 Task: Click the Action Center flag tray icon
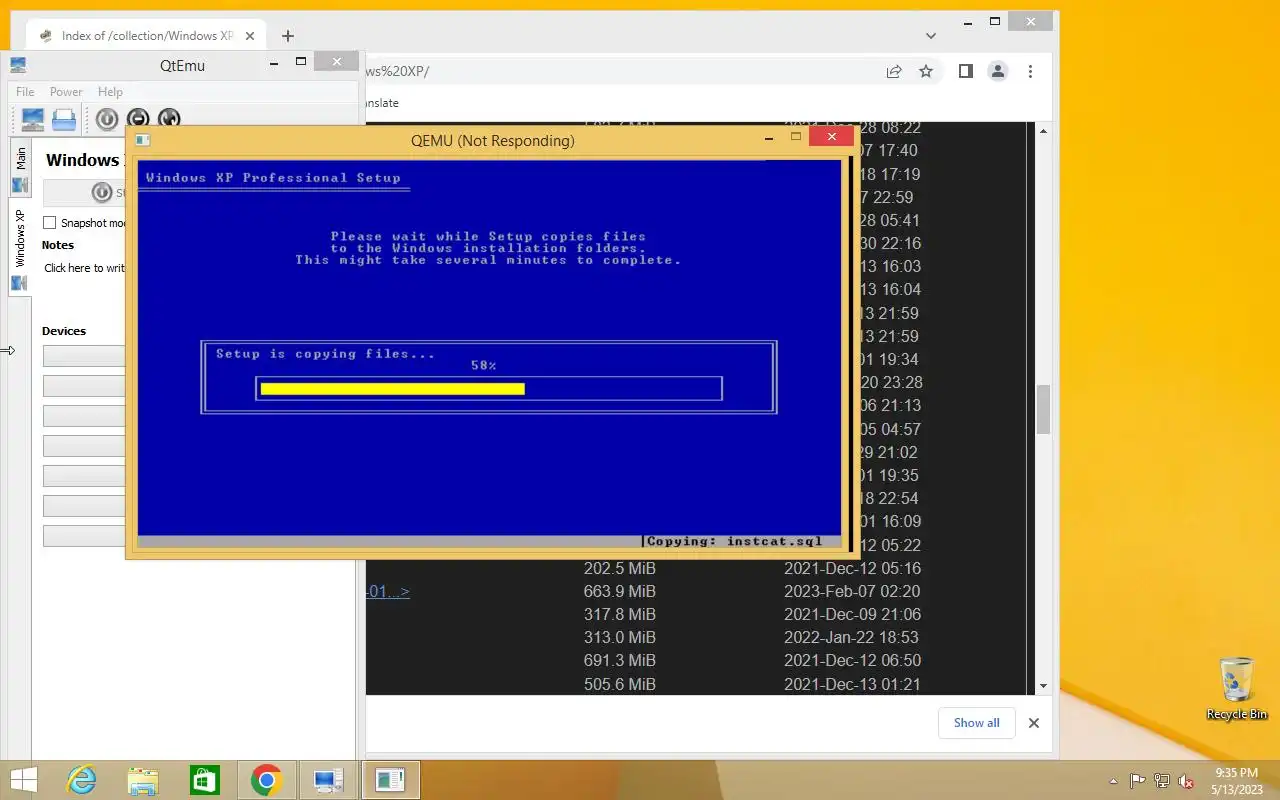click(x=1138, y=781)
